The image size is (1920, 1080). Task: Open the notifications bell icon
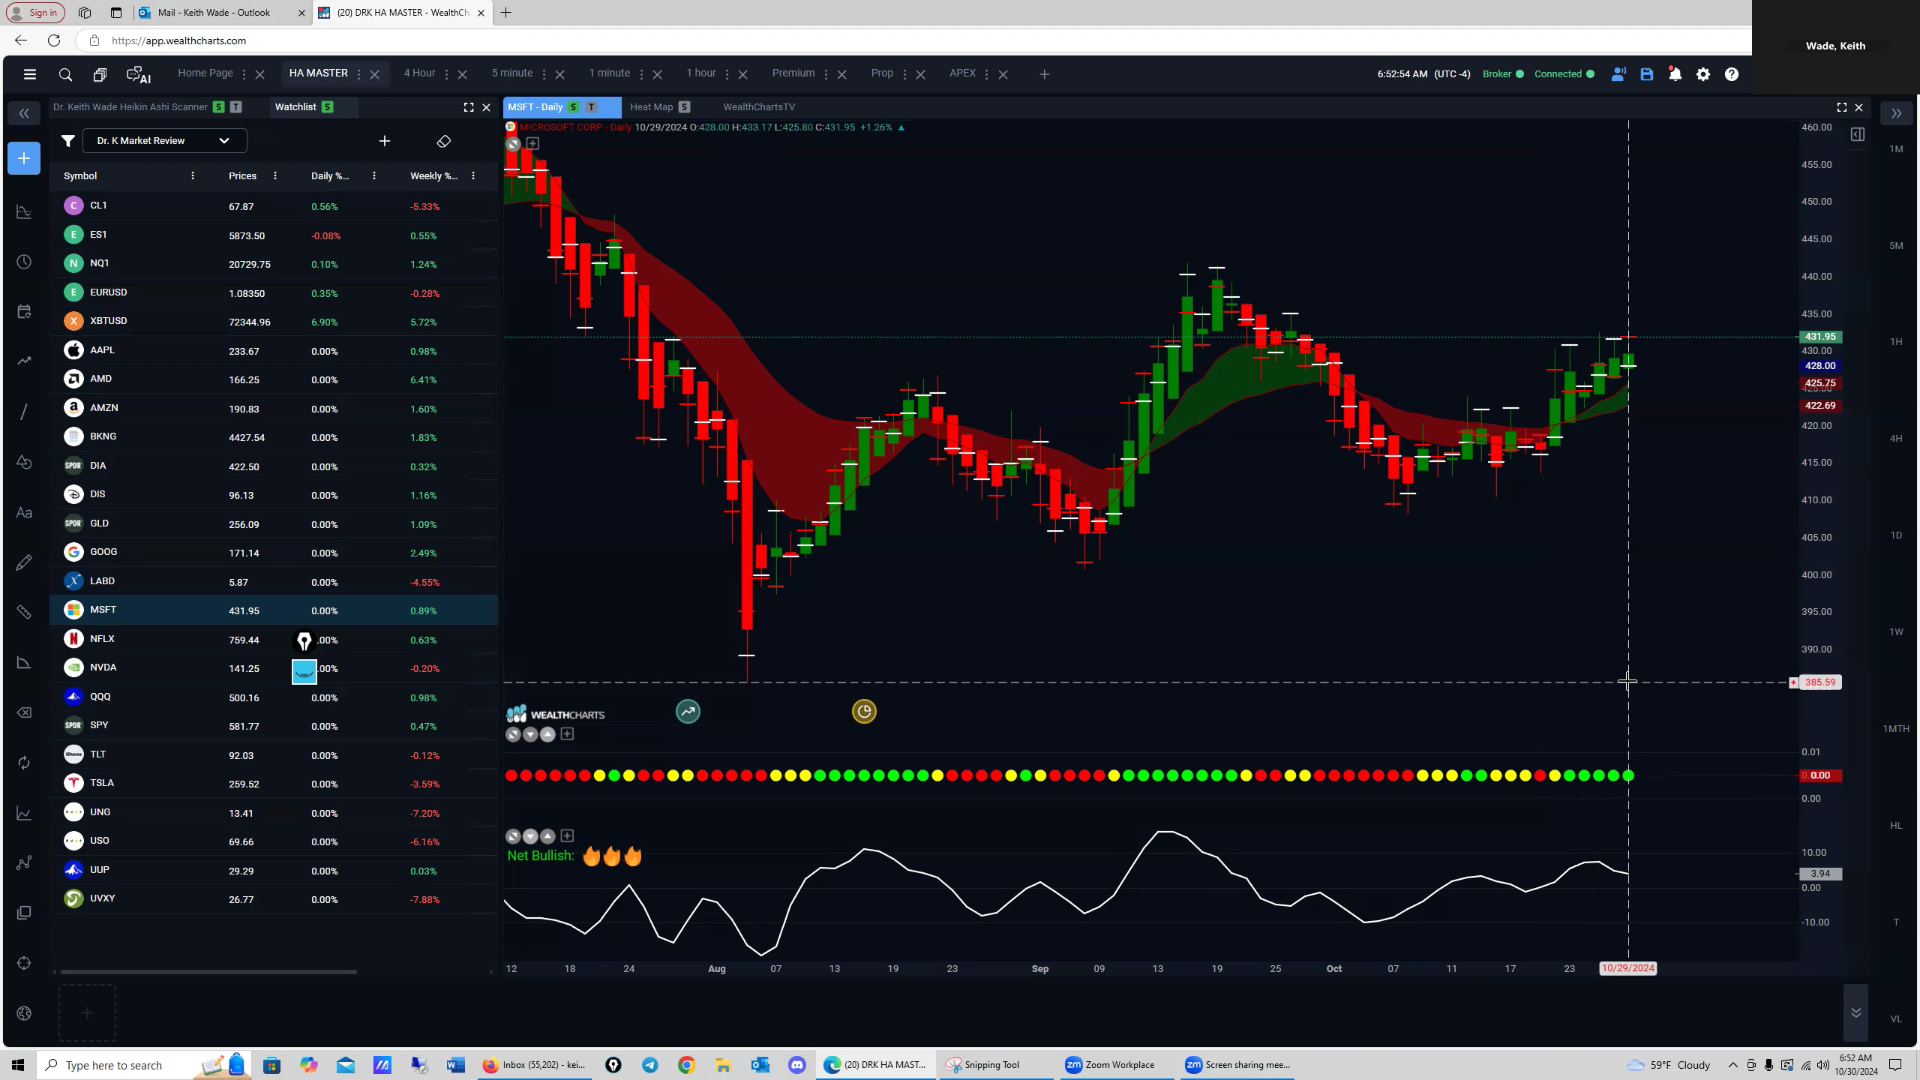coord(1675,74)
